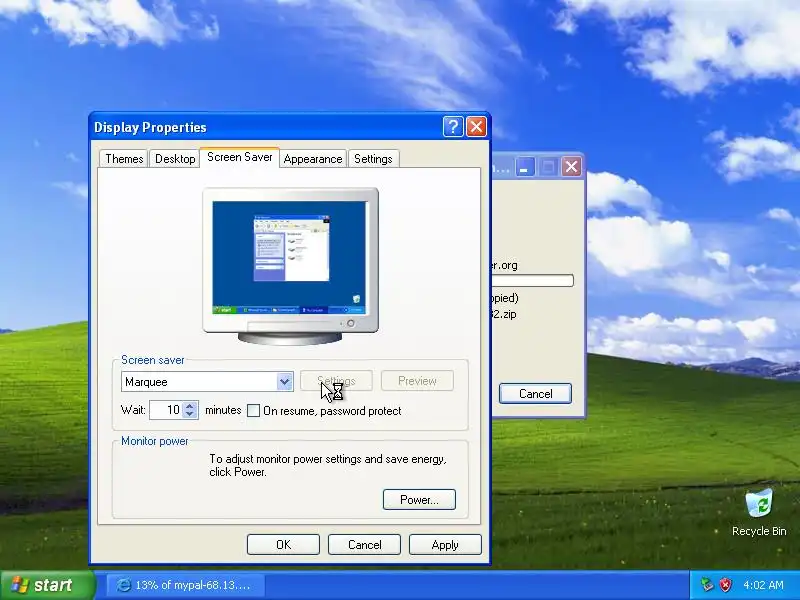
Task: Open the Appearance tab
Action: pos(313,159)
